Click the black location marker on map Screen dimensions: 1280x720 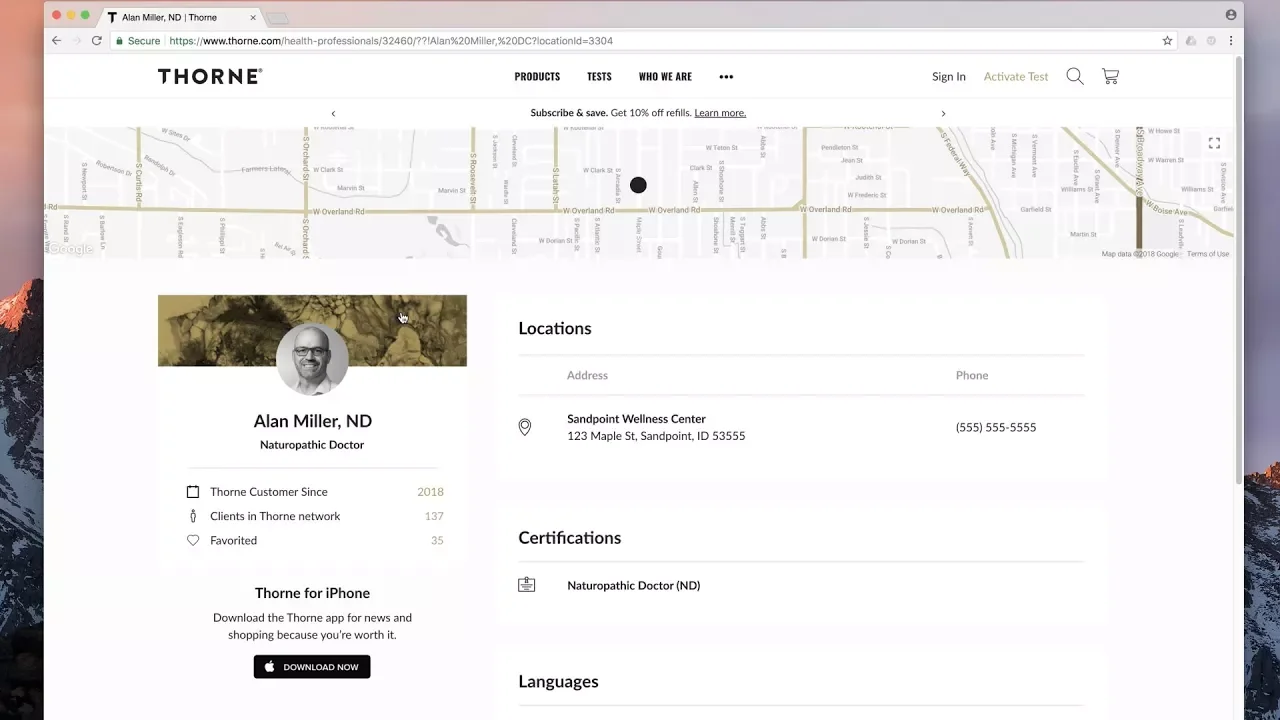pos(638,185)
